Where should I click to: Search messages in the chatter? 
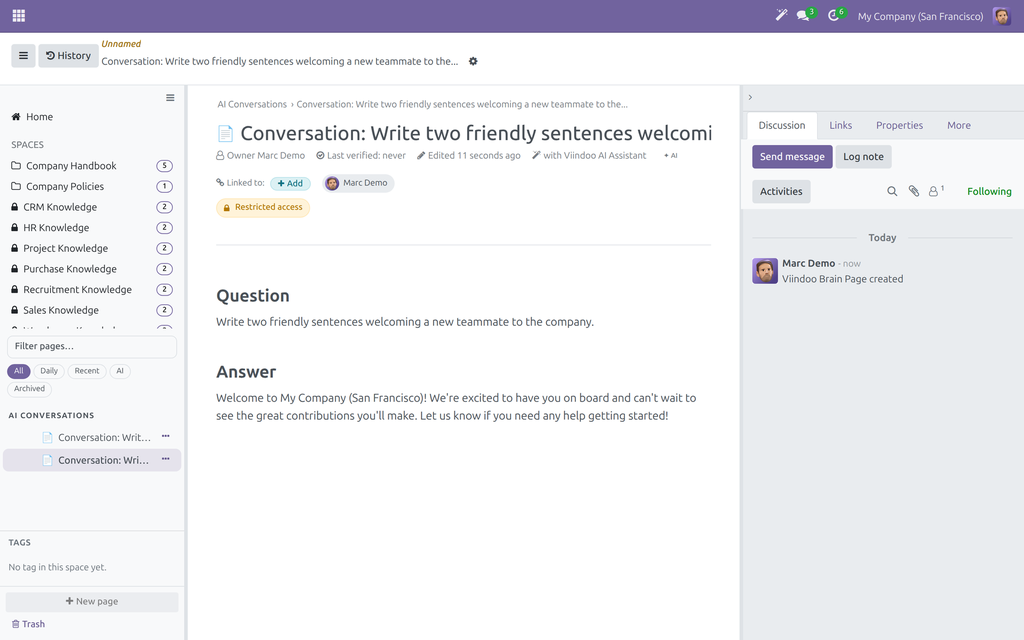891,191
